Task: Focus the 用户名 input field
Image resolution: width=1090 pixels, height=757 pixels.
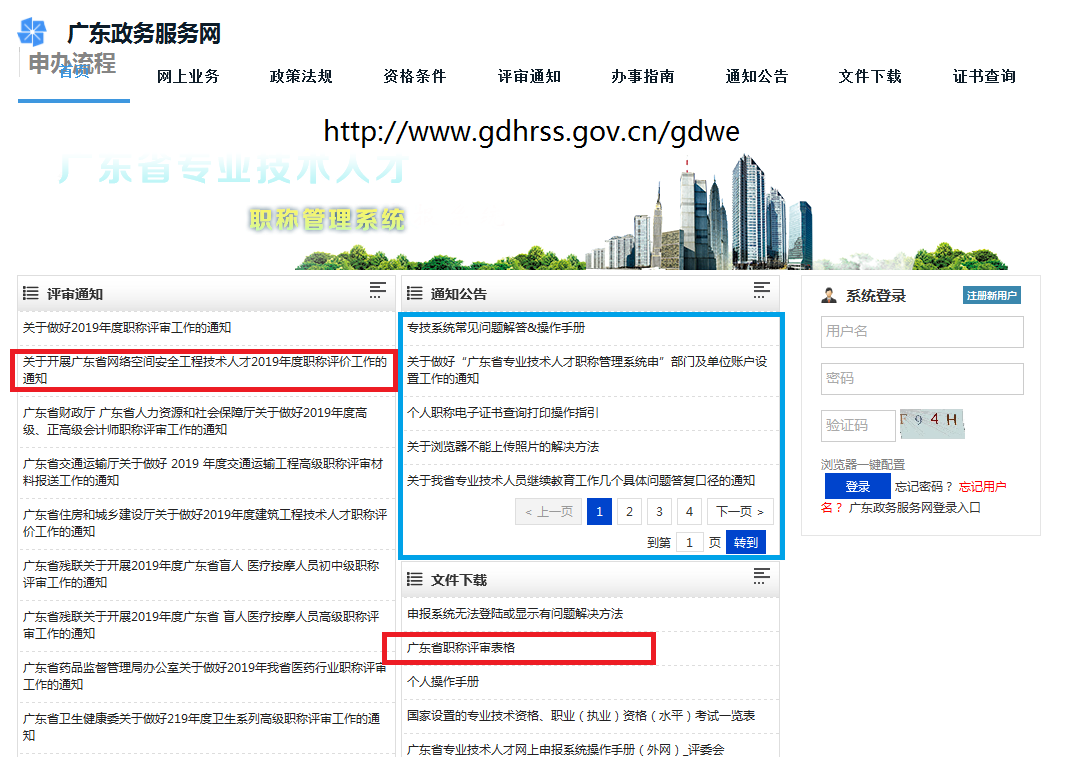Action: 922,332
